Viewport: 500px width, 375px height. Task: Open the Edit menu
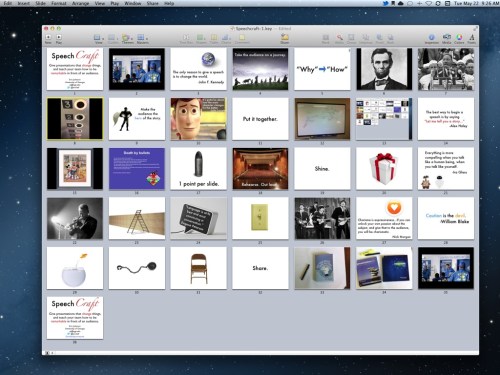8,3
